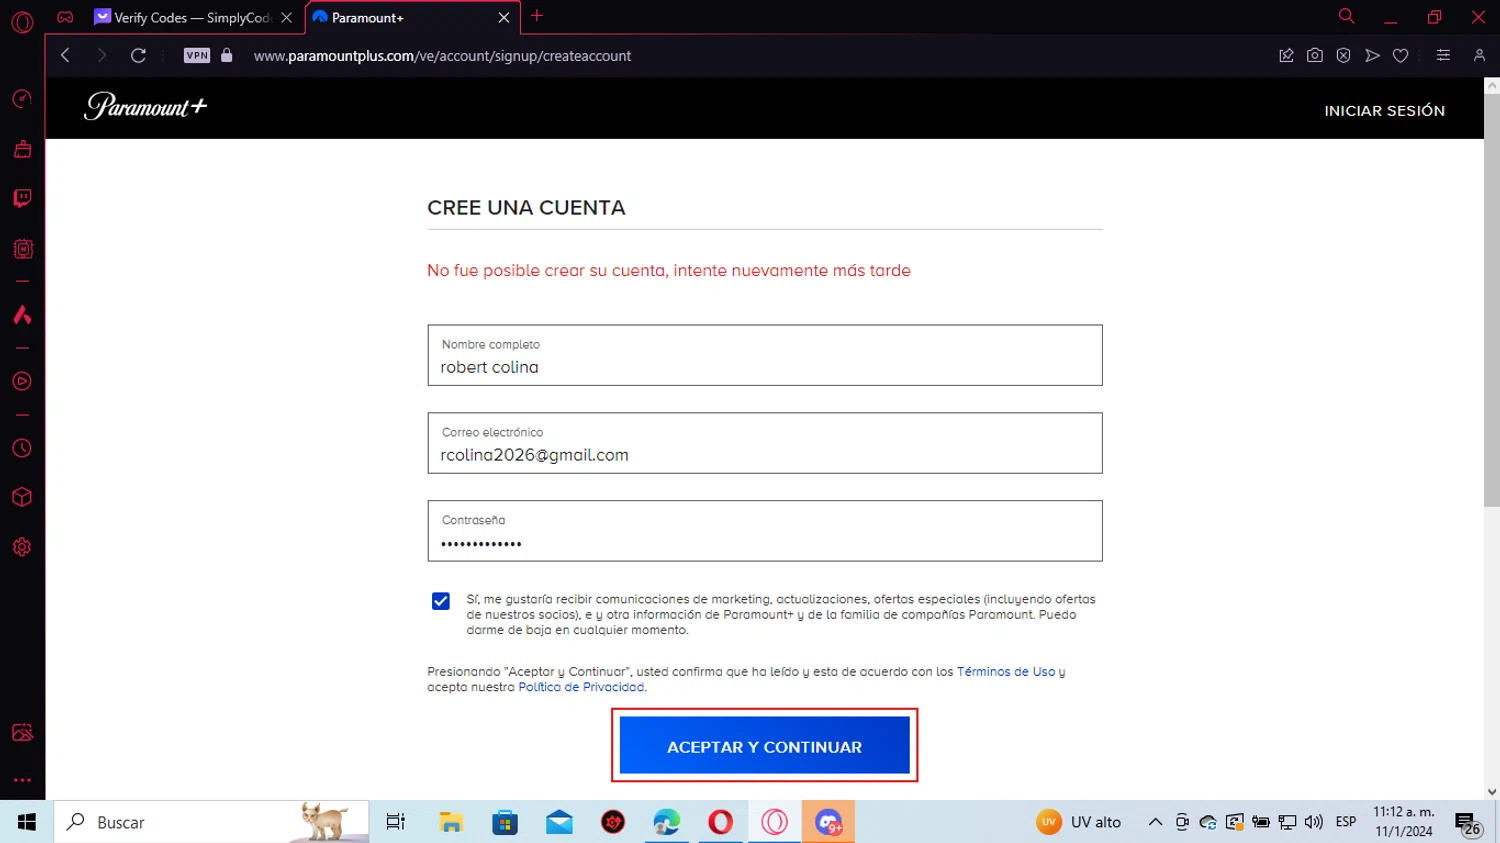The image size is (1500, 843).
Task: Open Opera GX from taskbar
Action: pyautogui.click(x=775, y=822)
